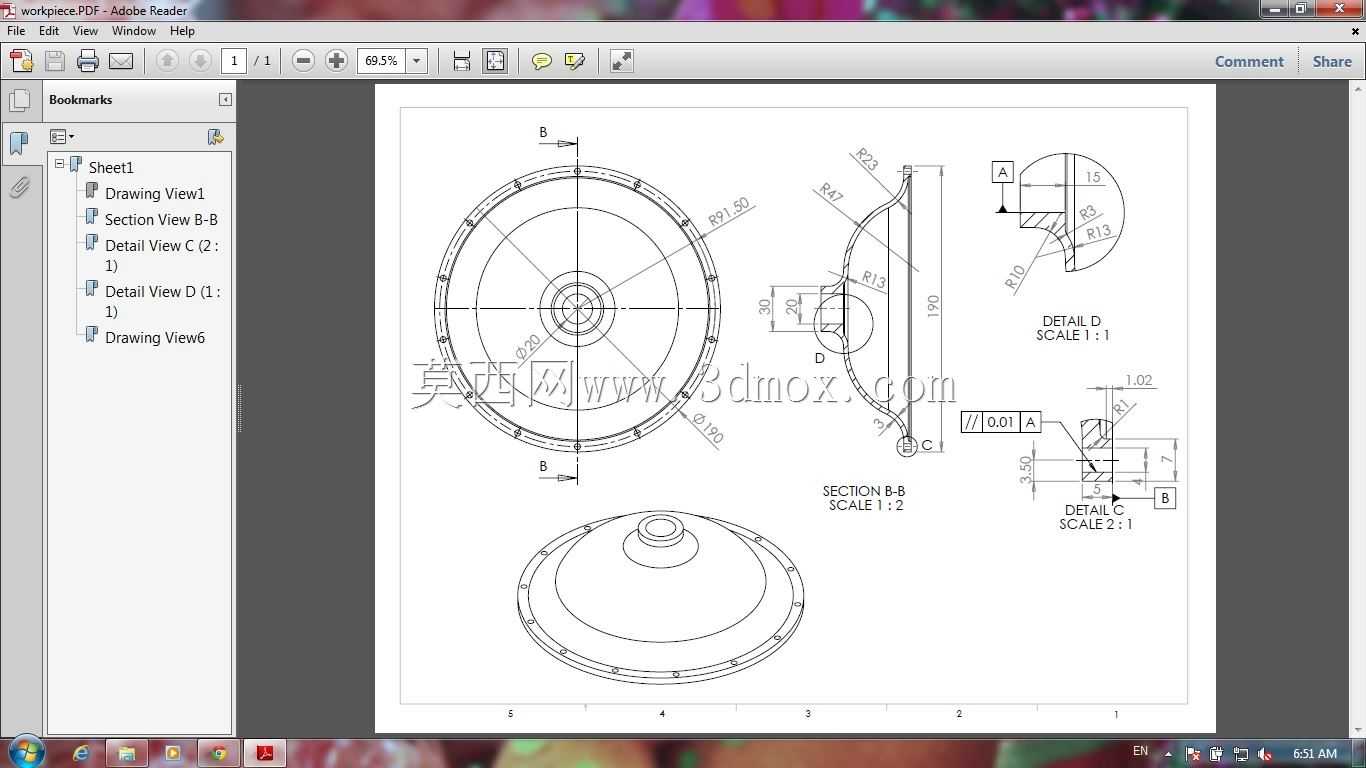Screen dimensions: 1366x768
Task: Print the document using the printer icon
Action: 88,61
